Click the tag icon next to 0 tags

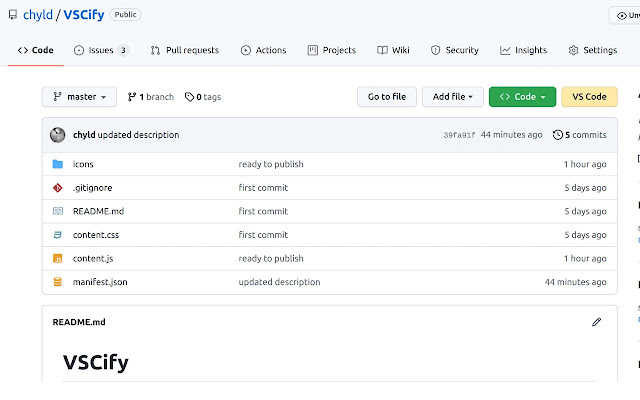pyautogui.click(x=189, y=97)
